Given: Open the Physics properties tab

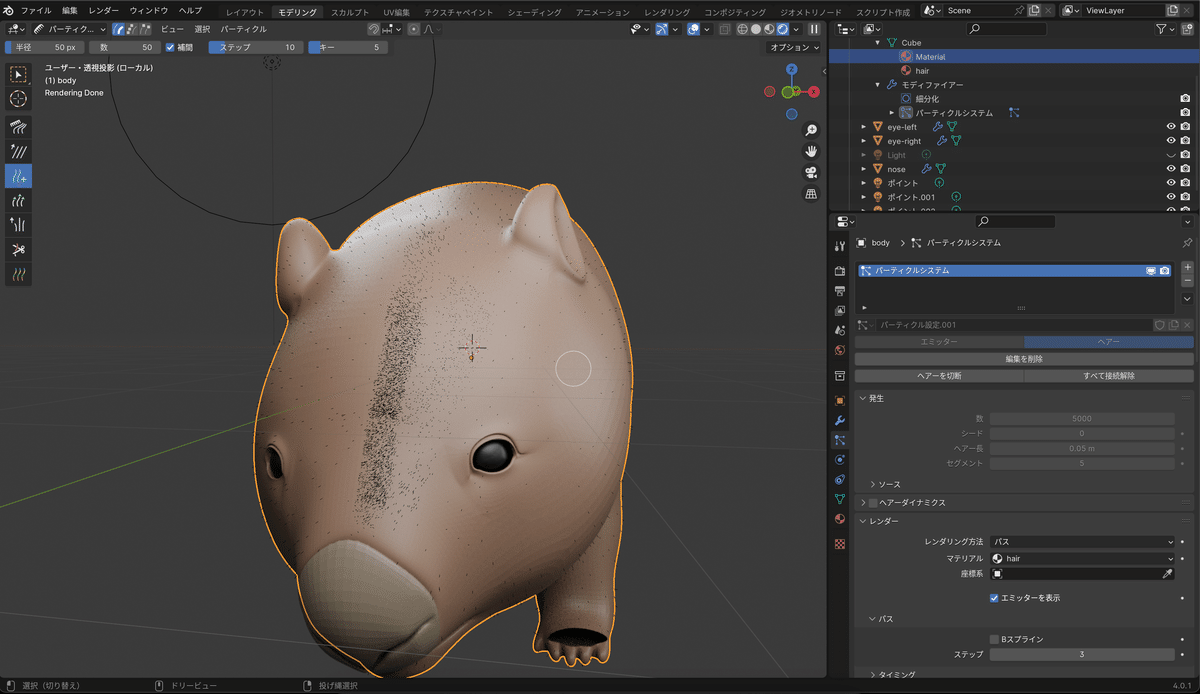Looking at the screenshot, I should pos(840,459).
